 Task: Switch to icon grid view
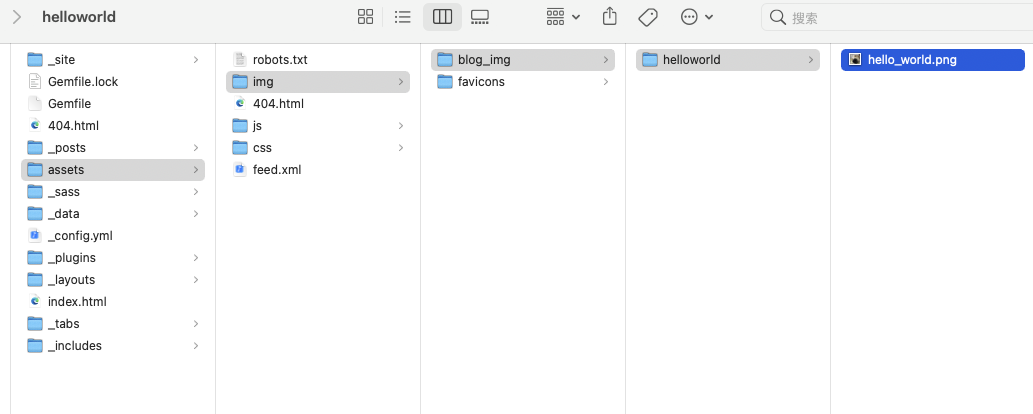tap(365, 17)
